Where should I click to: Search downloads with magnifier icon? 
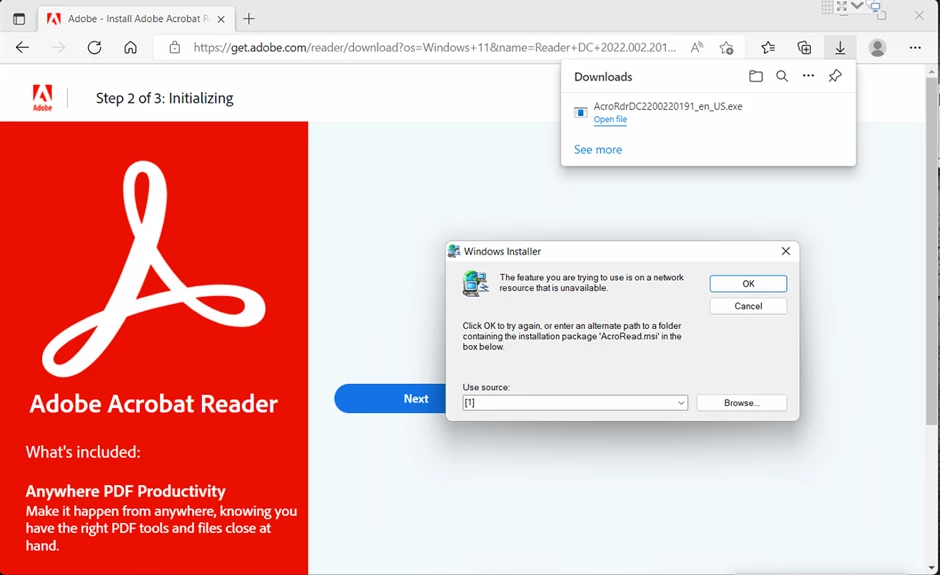point(782,76)
